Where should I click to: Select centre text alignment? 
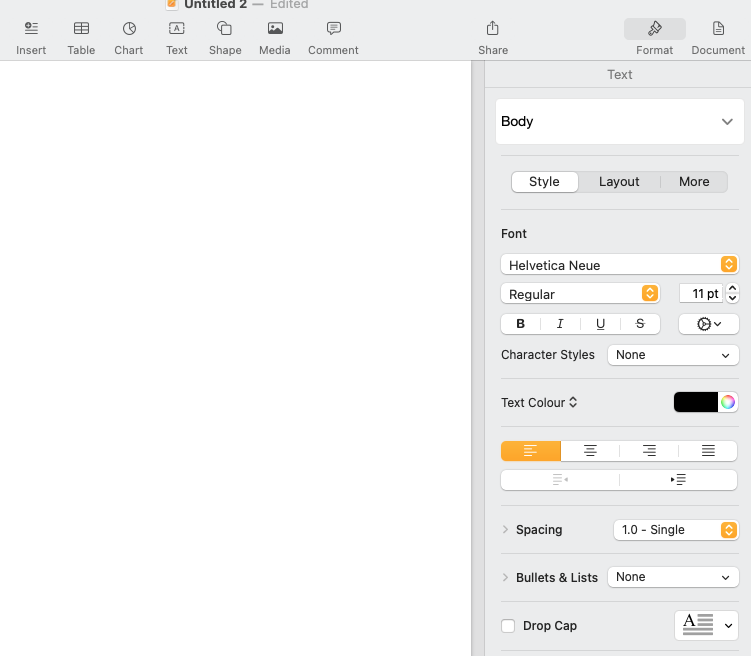590,451
